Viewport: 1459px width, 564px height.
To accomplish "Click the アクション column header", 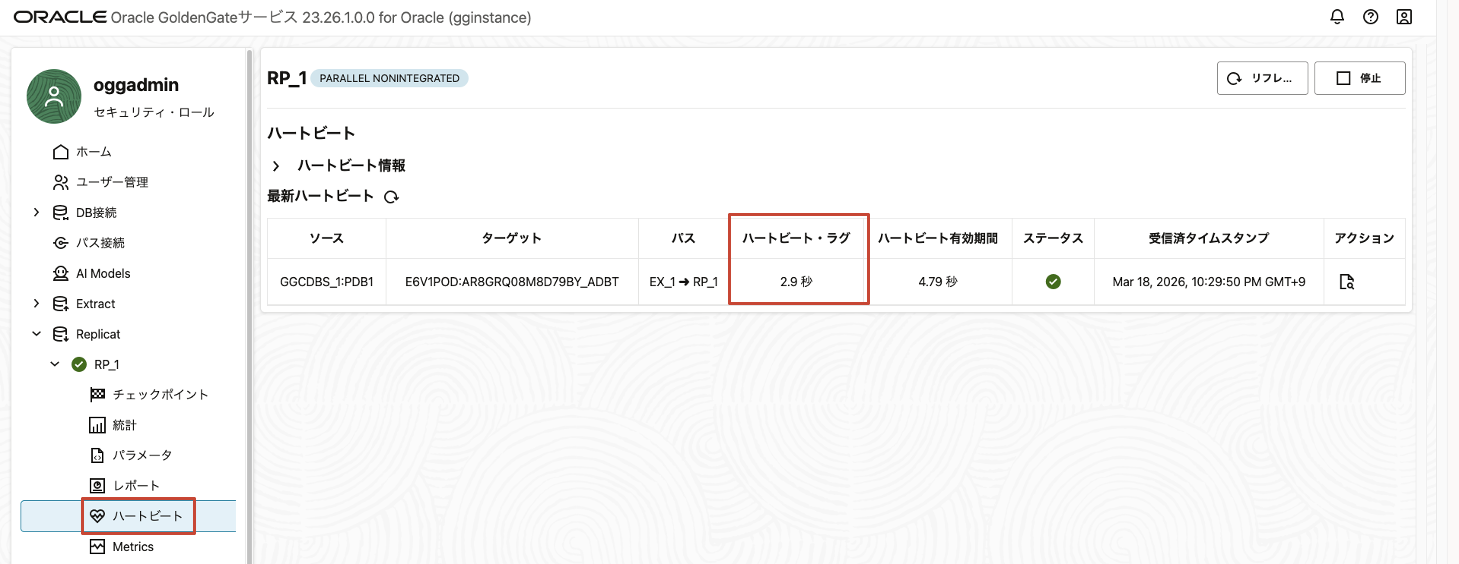I will [1364, 239].
